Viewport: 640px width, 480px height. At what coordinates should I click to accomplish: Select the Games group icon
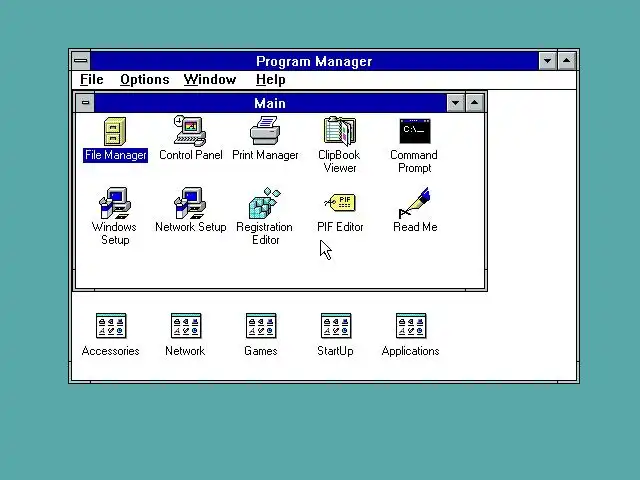pos(261,326)
